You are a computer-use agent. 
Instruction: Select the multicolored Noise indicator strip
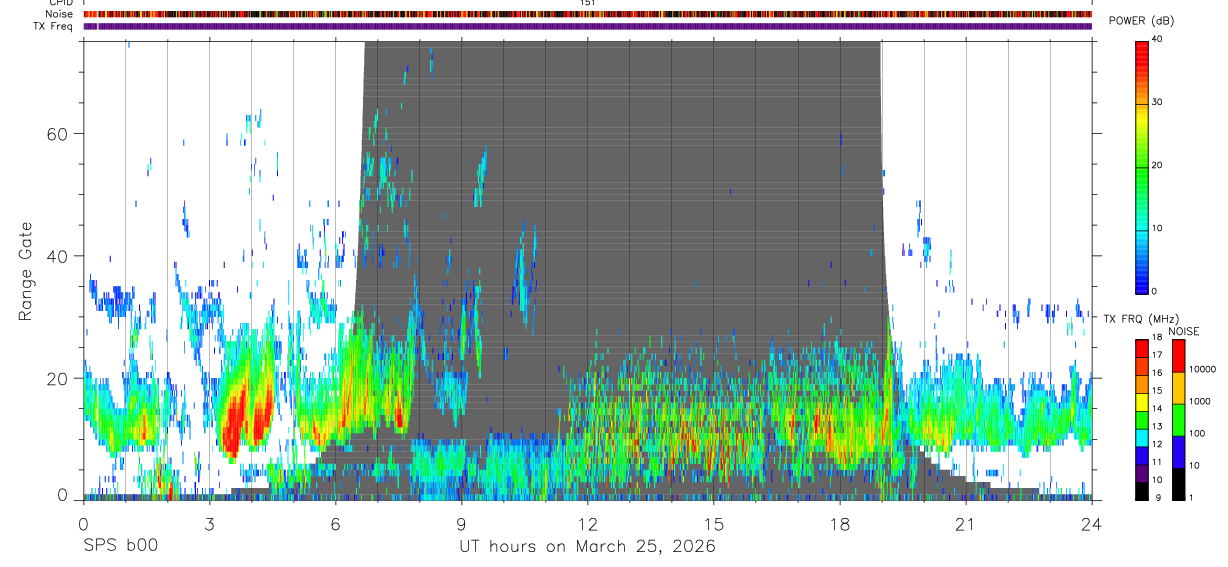click(587, 14)
